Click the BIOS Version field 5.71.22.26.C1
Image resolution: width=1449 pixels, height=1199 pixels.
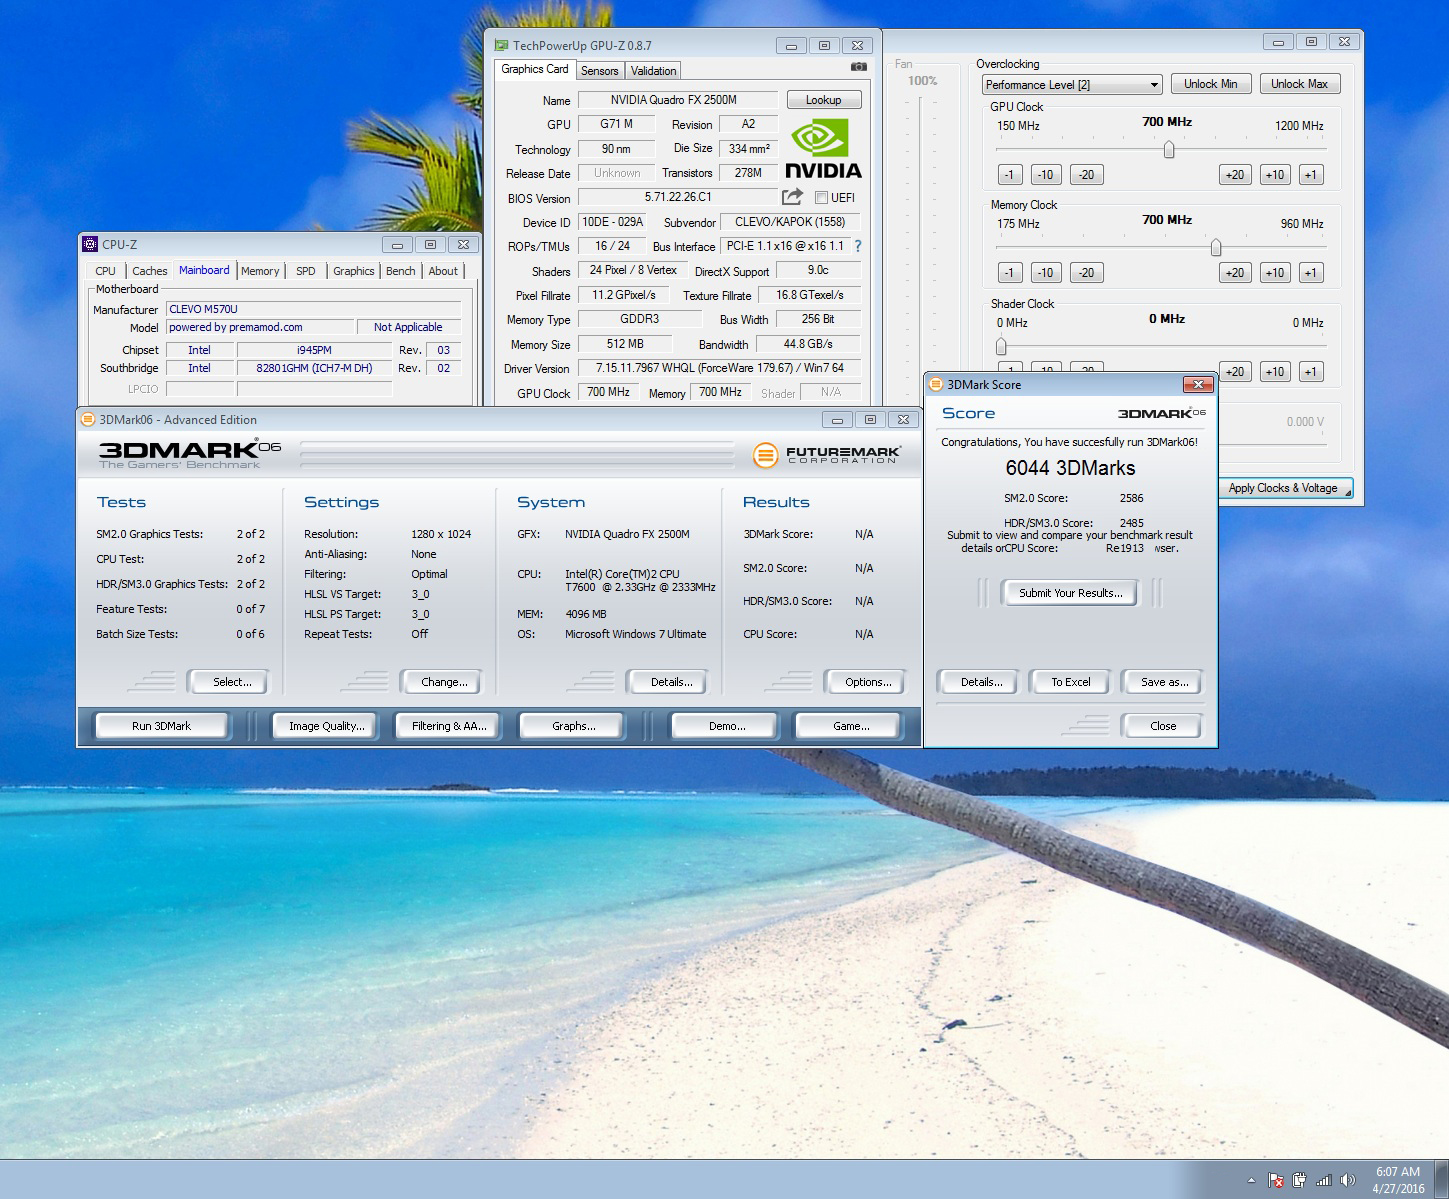[678, 197]
